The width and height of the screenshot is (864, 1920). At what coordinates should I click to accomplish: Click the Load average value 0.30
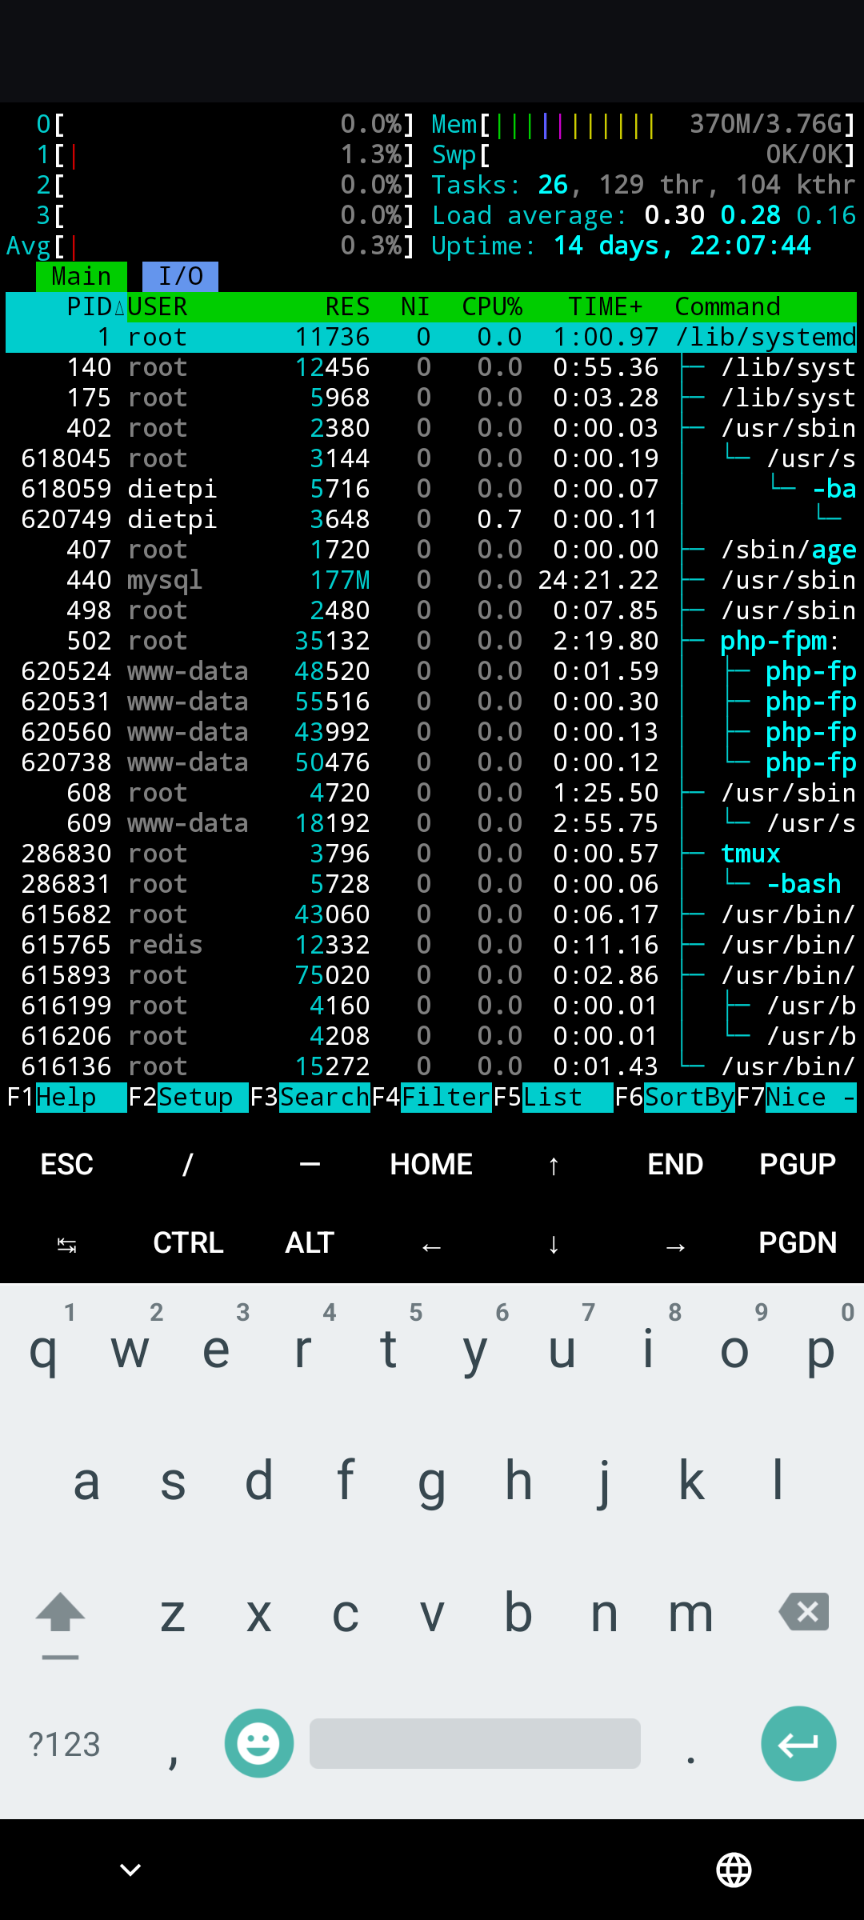point(674,216)
